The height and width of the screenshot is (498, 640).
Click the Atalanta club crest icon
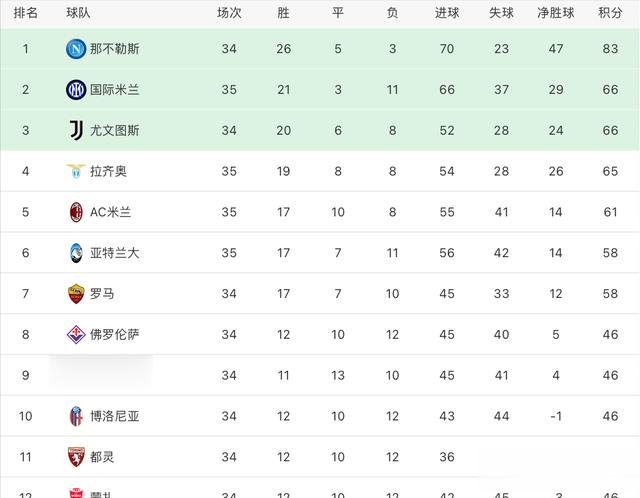(x=76, y=253)
